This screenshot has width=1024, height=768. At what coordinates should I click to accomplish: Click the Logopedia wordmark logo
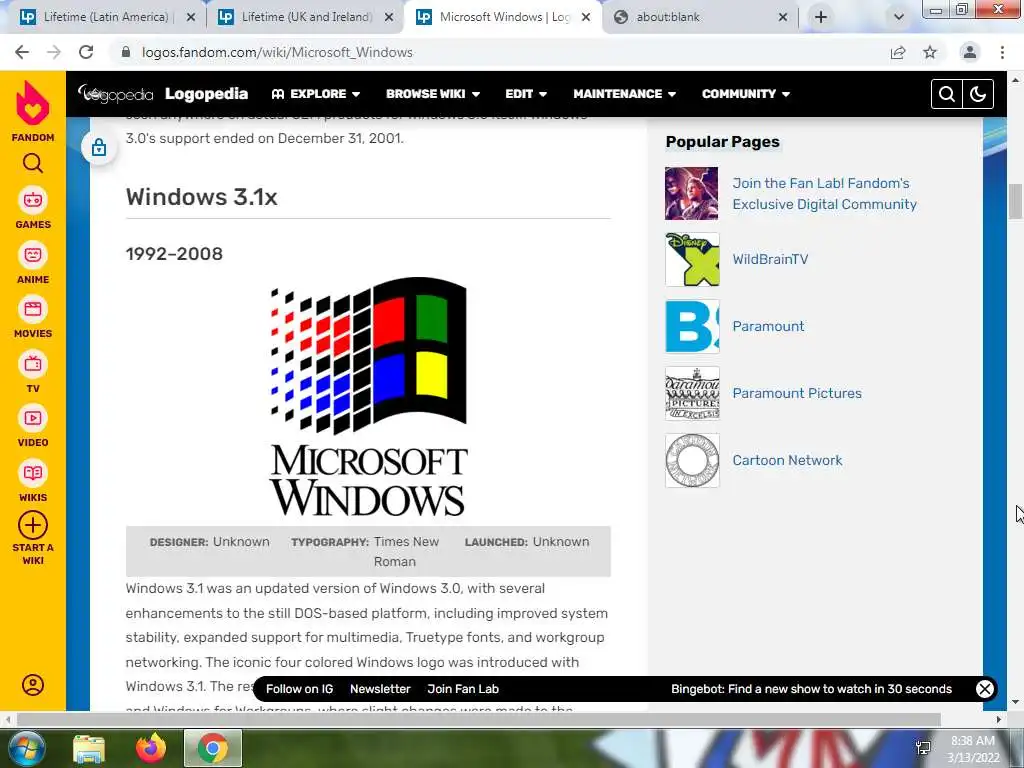tap(116, 94)
